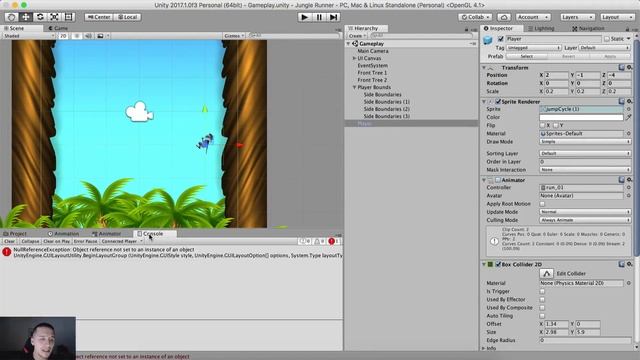
Task: Open Animator component gear menu
Action: (629, 180)
